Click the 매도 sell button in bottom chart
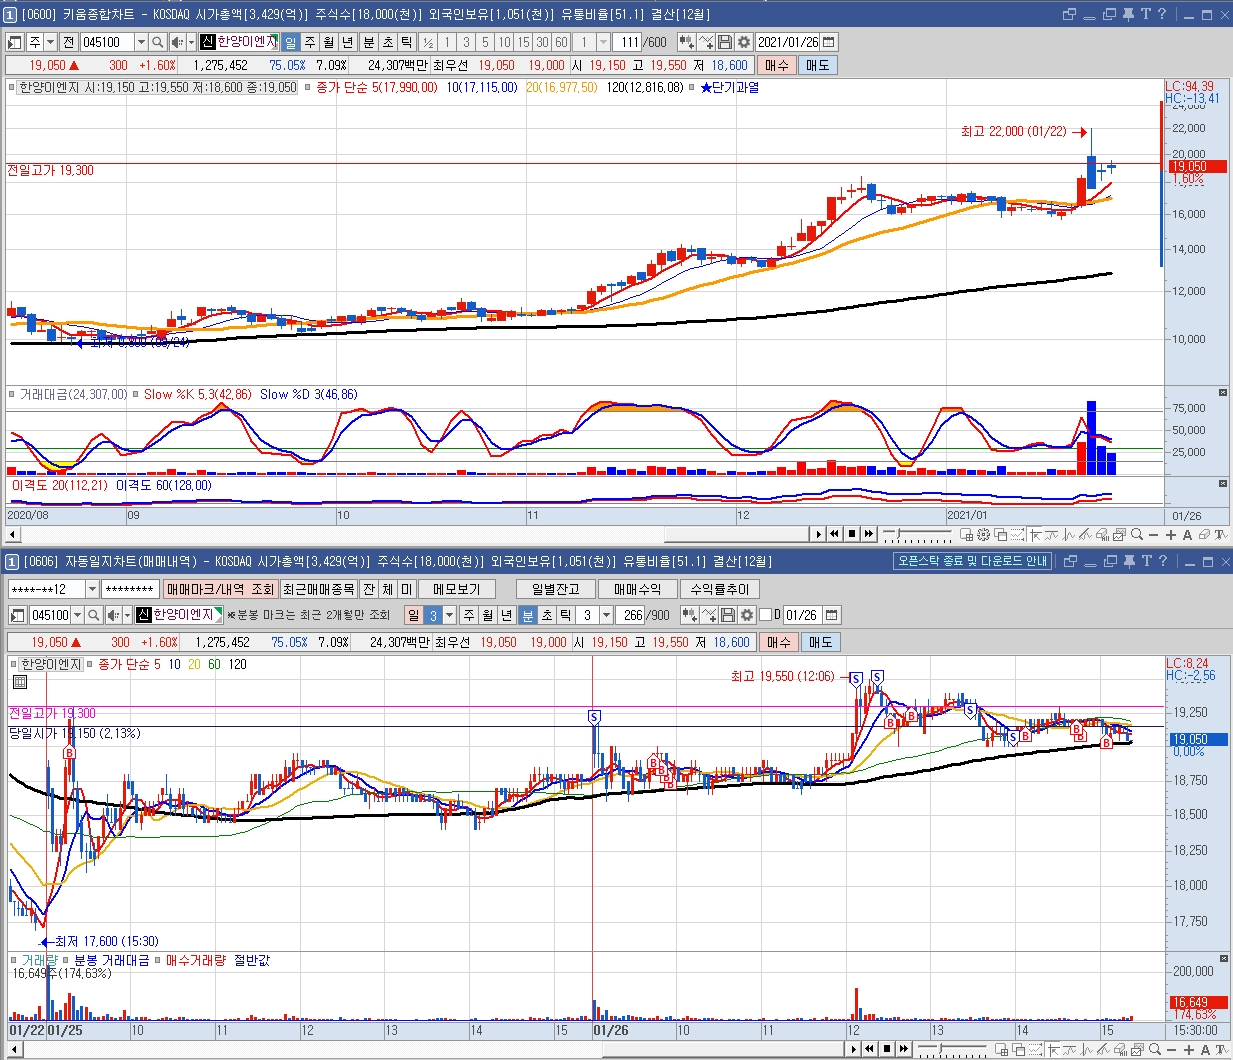 point(820,642)
